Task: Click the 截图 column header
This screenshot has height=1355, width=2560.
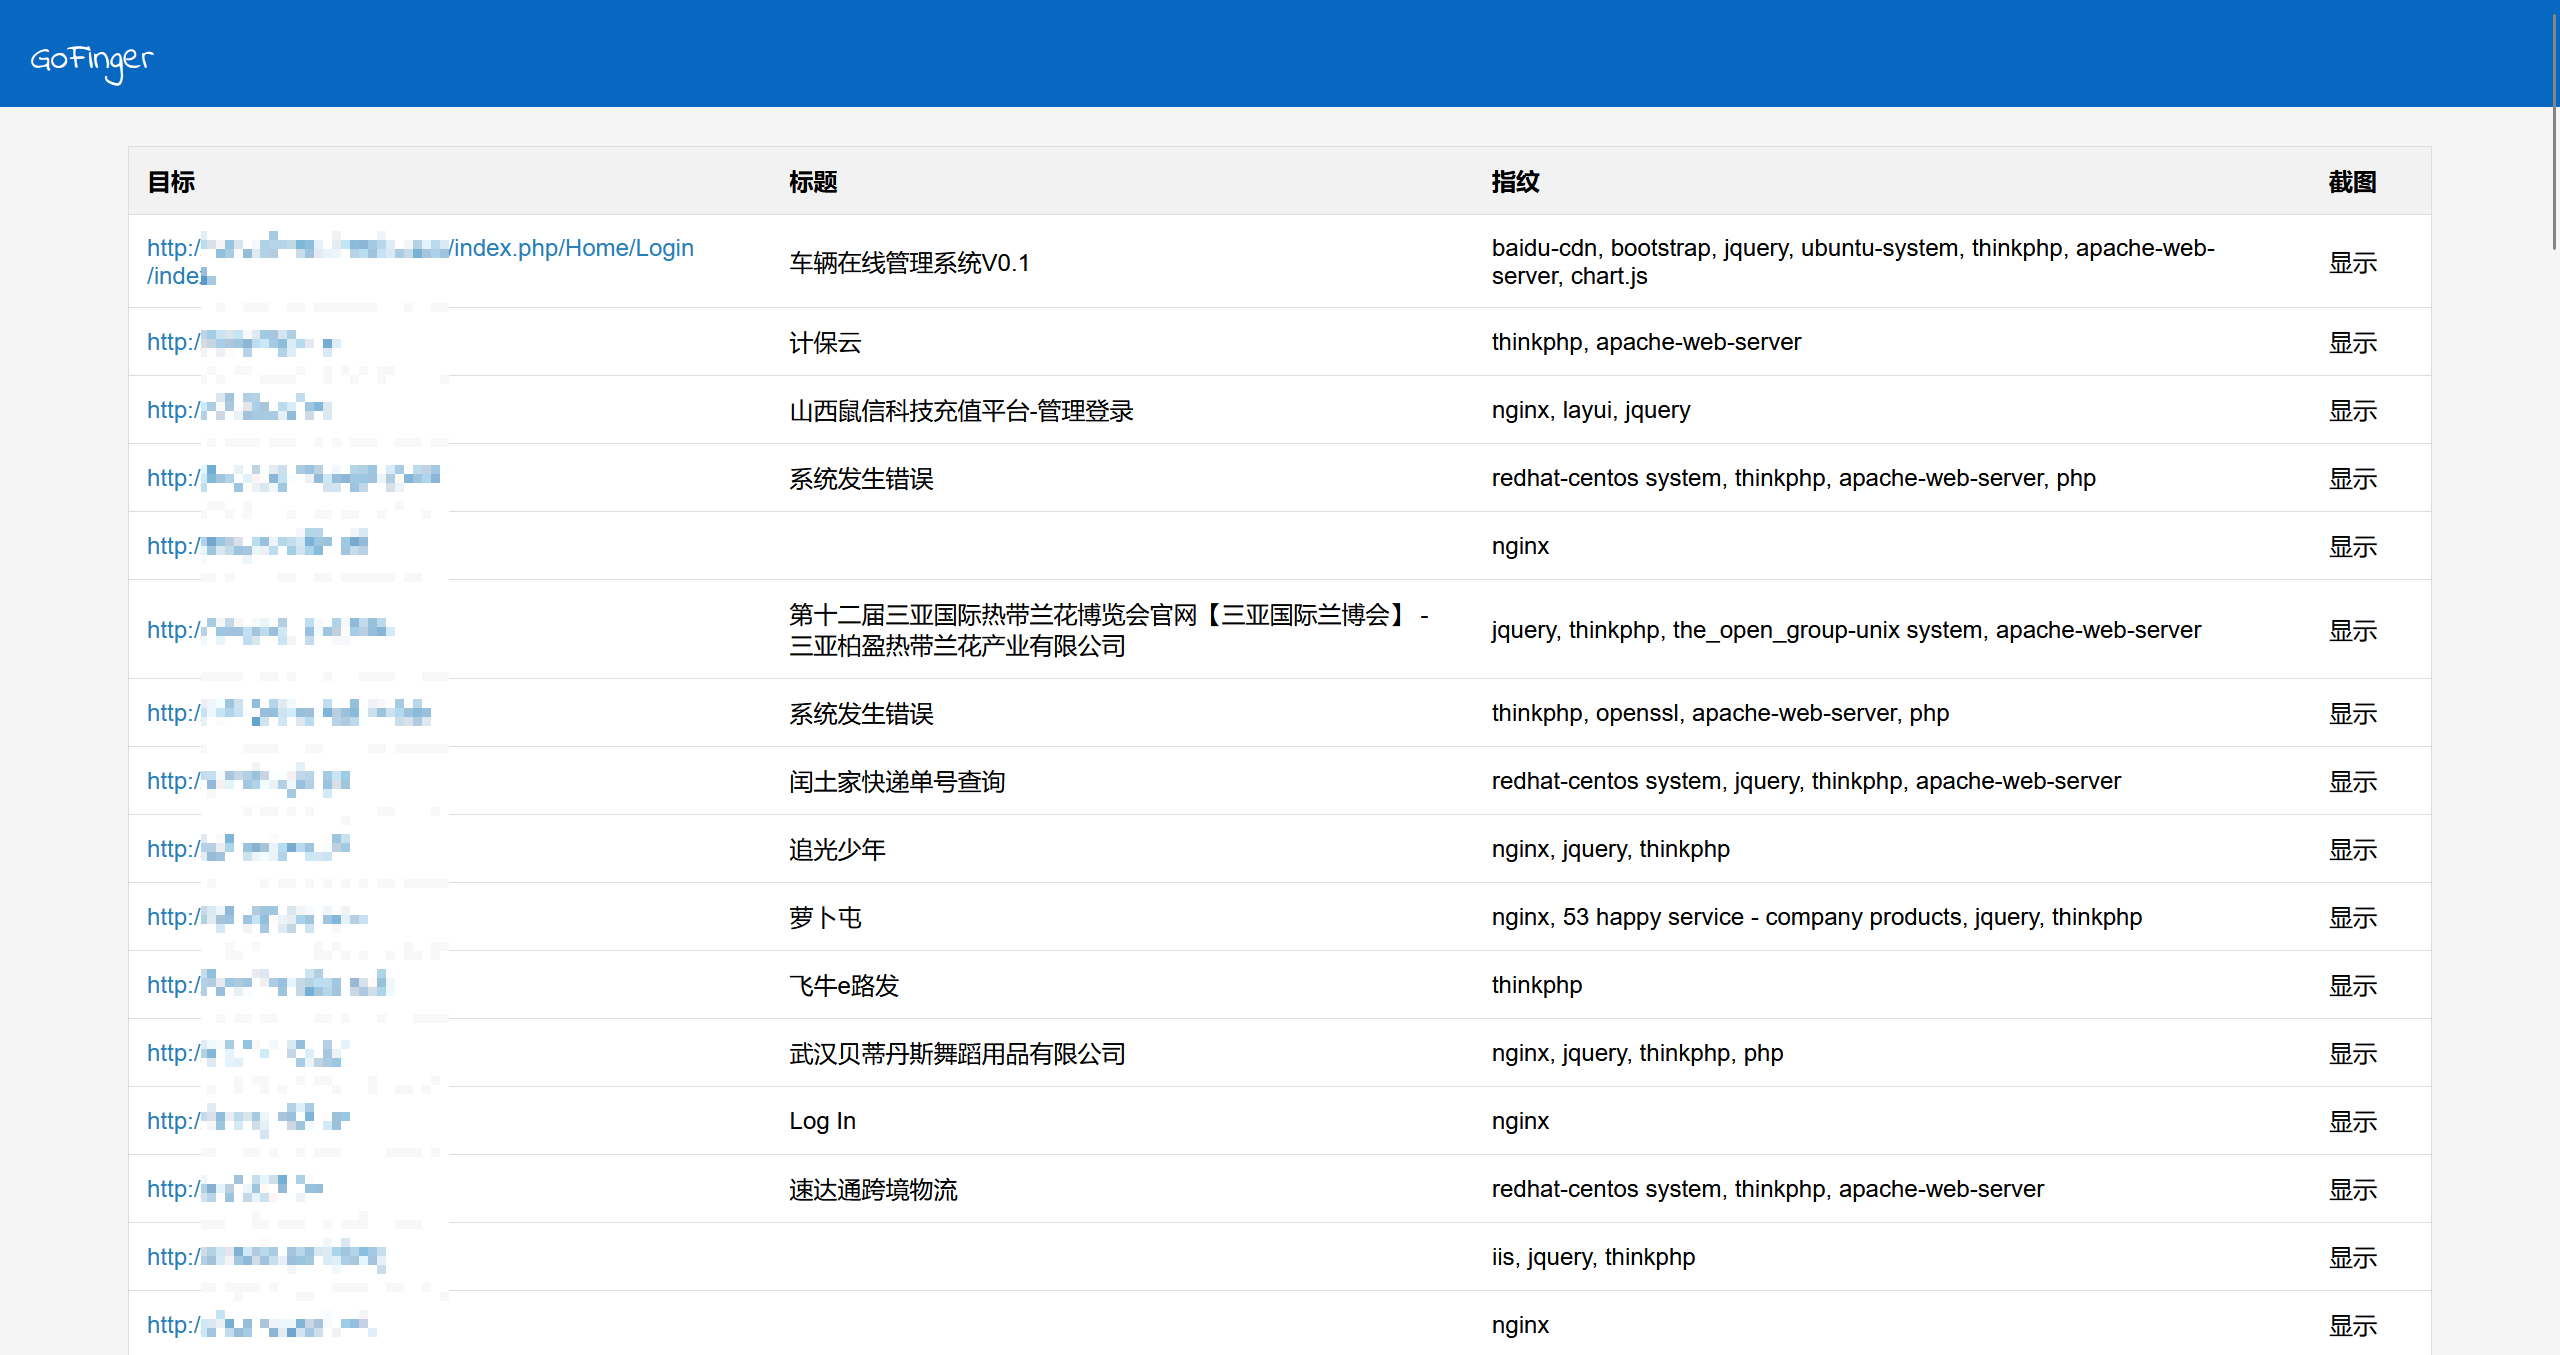Action: coord(2352,182)
